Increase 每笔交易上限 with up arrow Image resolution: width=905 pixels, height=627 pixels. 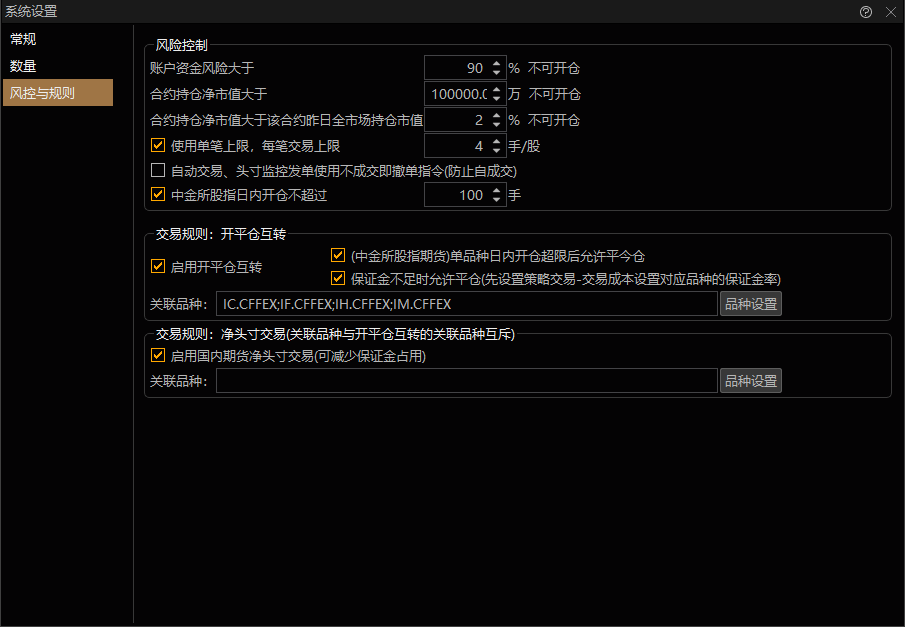coord(496,141)
